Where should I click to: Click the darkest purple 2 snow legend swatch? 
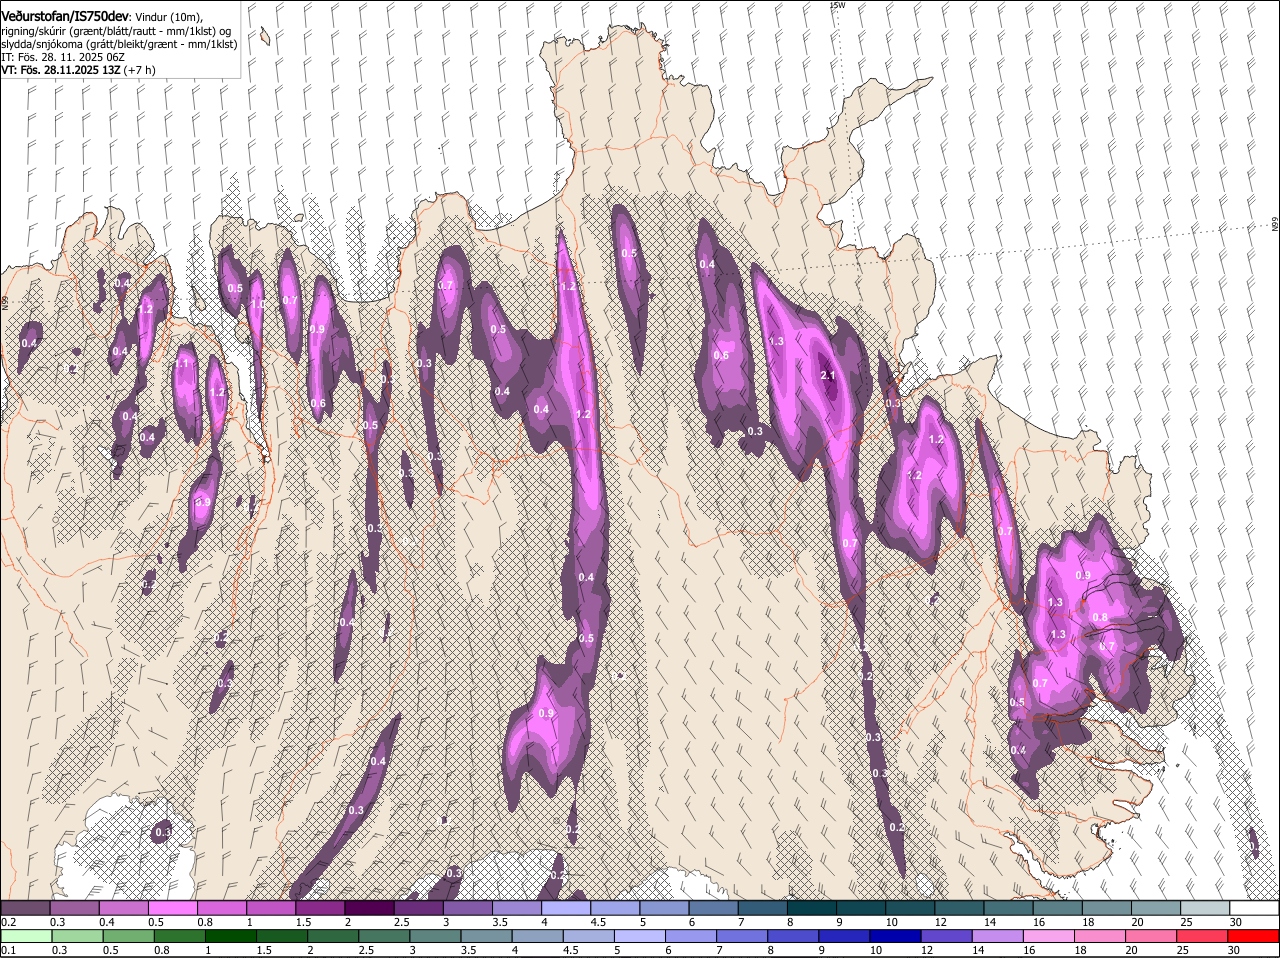click(369, 907)
